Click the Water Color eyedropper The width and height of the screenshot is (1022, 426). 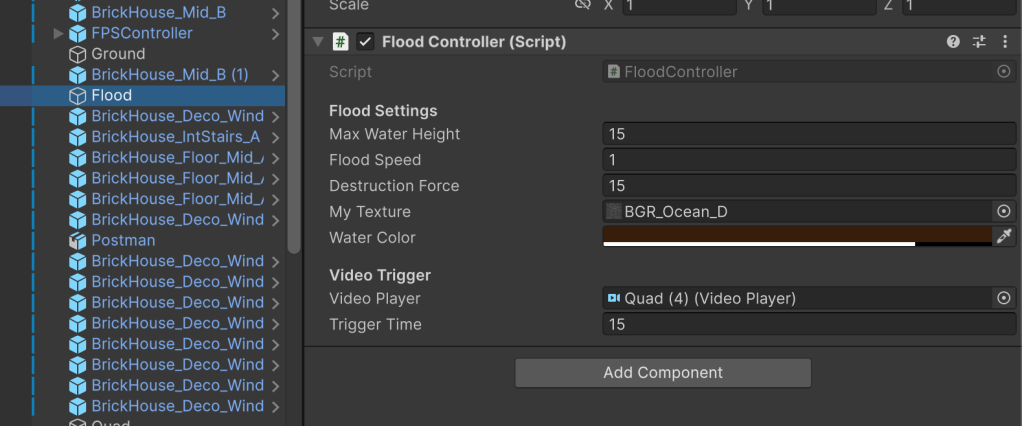(x=1004, y=237)
